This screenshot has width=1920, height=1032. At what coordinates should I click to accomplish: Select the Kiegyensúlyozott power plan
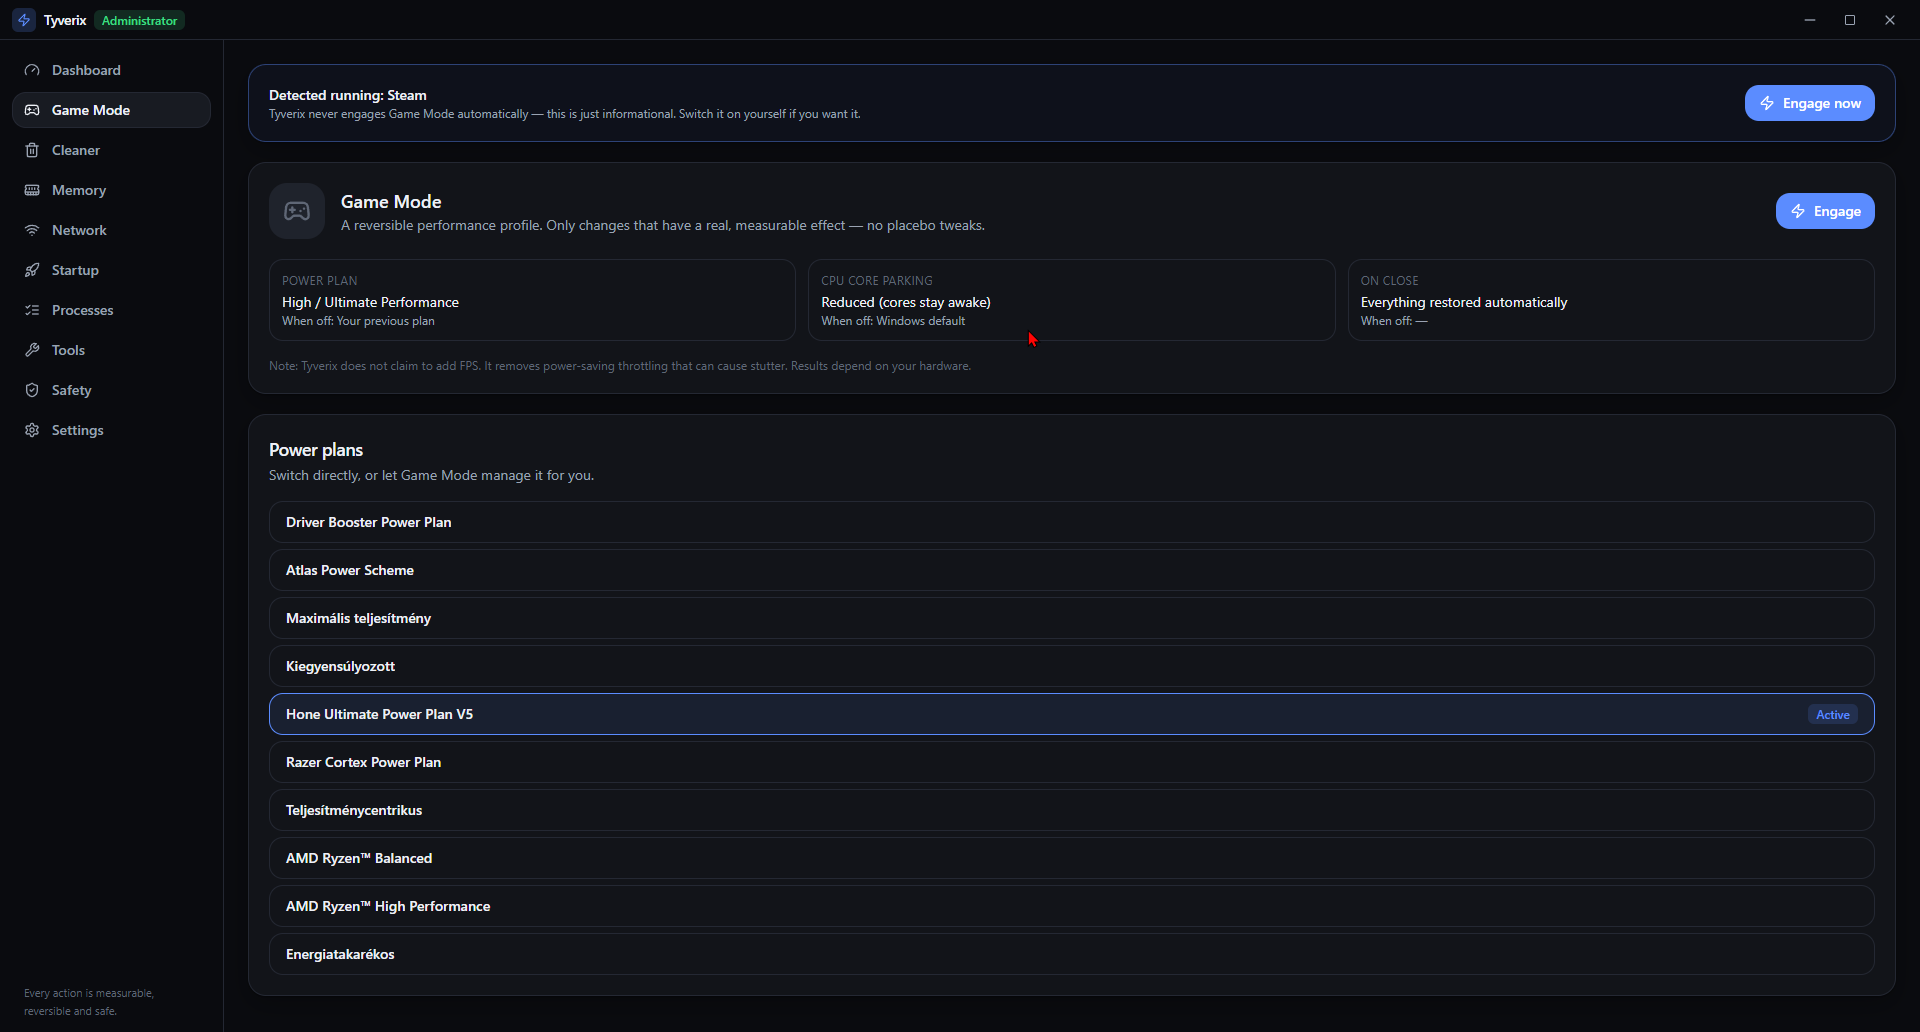click(1071, 666)
